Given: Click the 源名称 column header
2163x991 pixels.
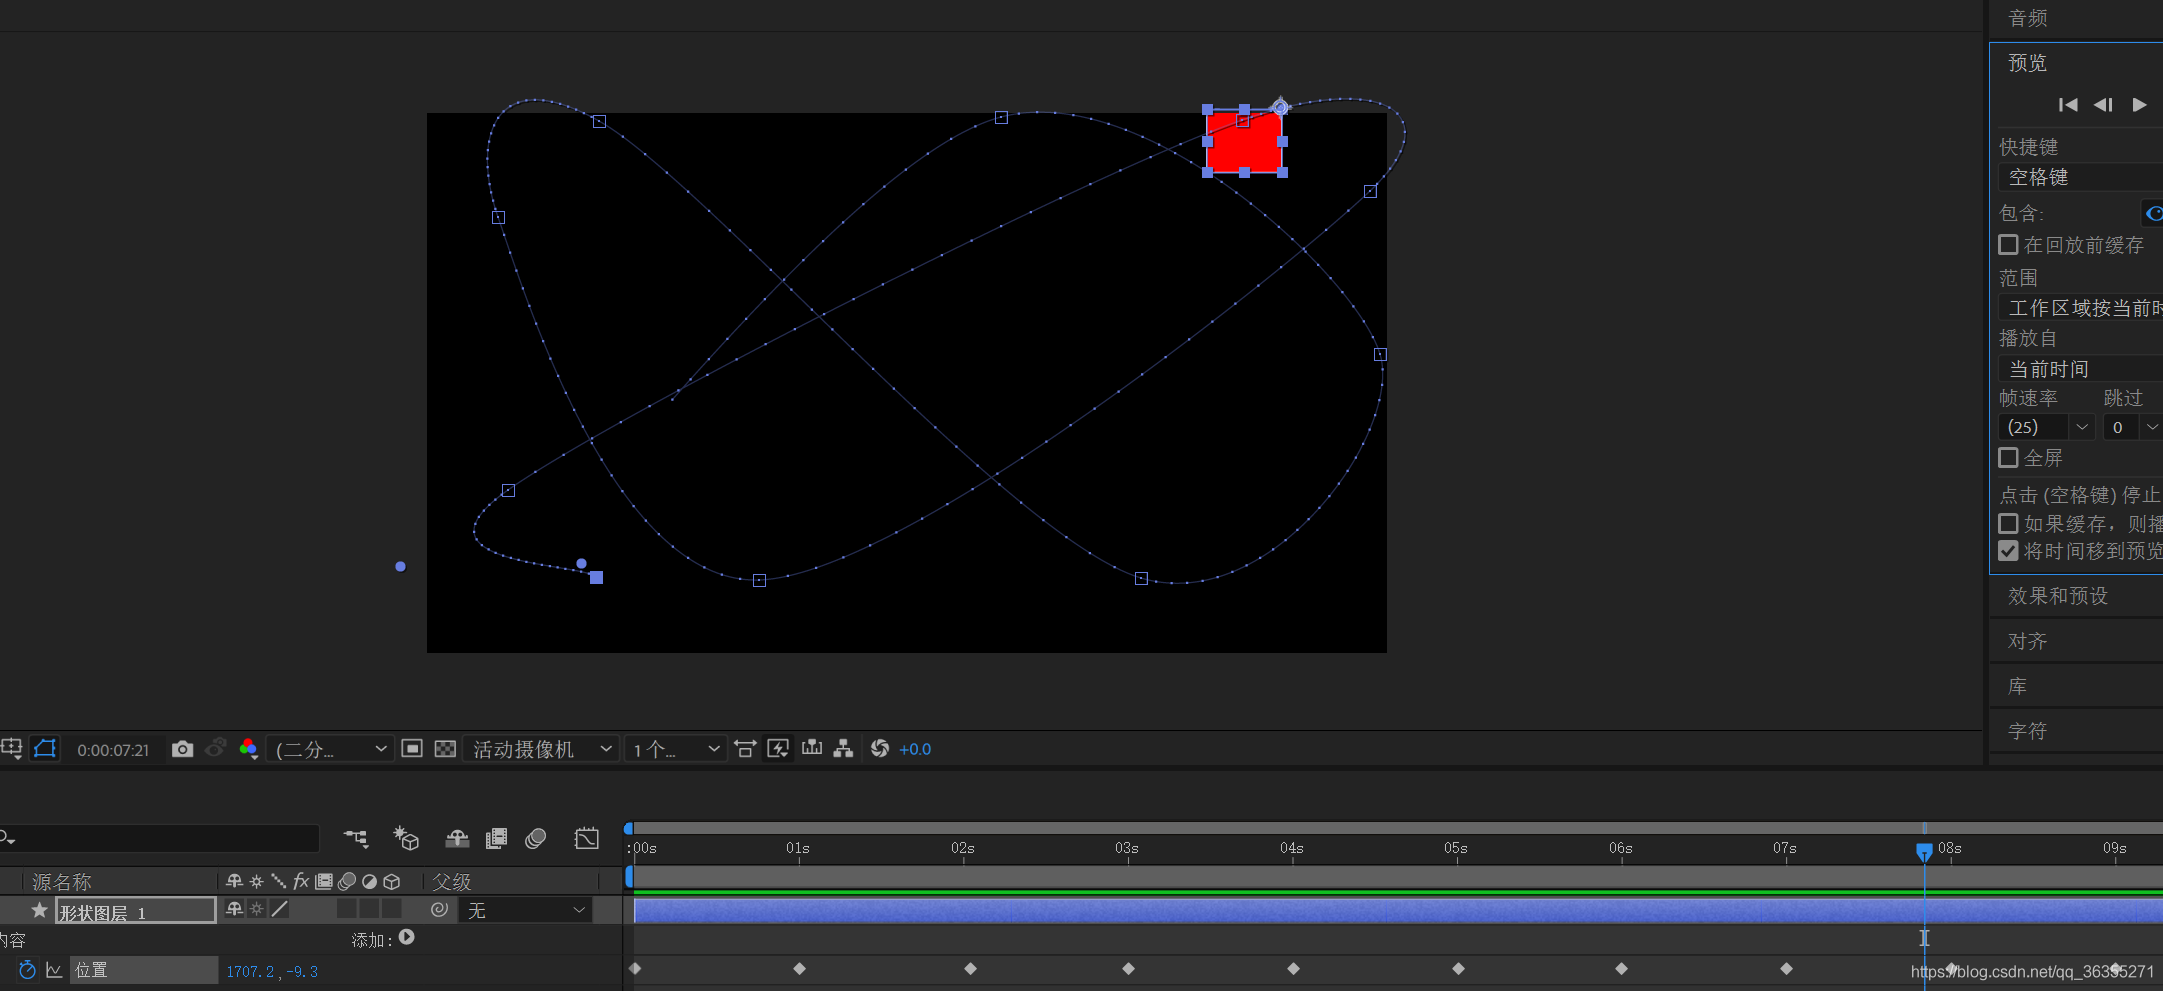Looking at the screenshot, I should [x=62, y=882].
